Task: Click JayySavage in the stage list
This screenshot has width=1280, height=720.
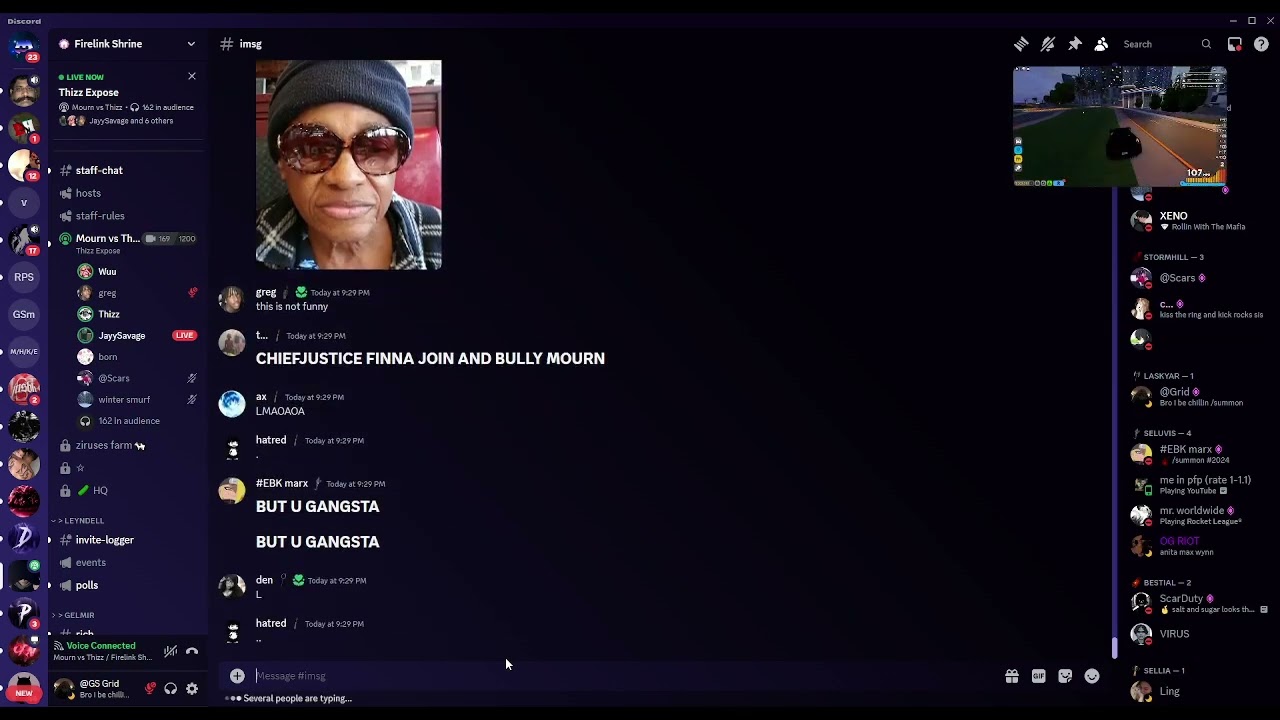Action: 122,335
